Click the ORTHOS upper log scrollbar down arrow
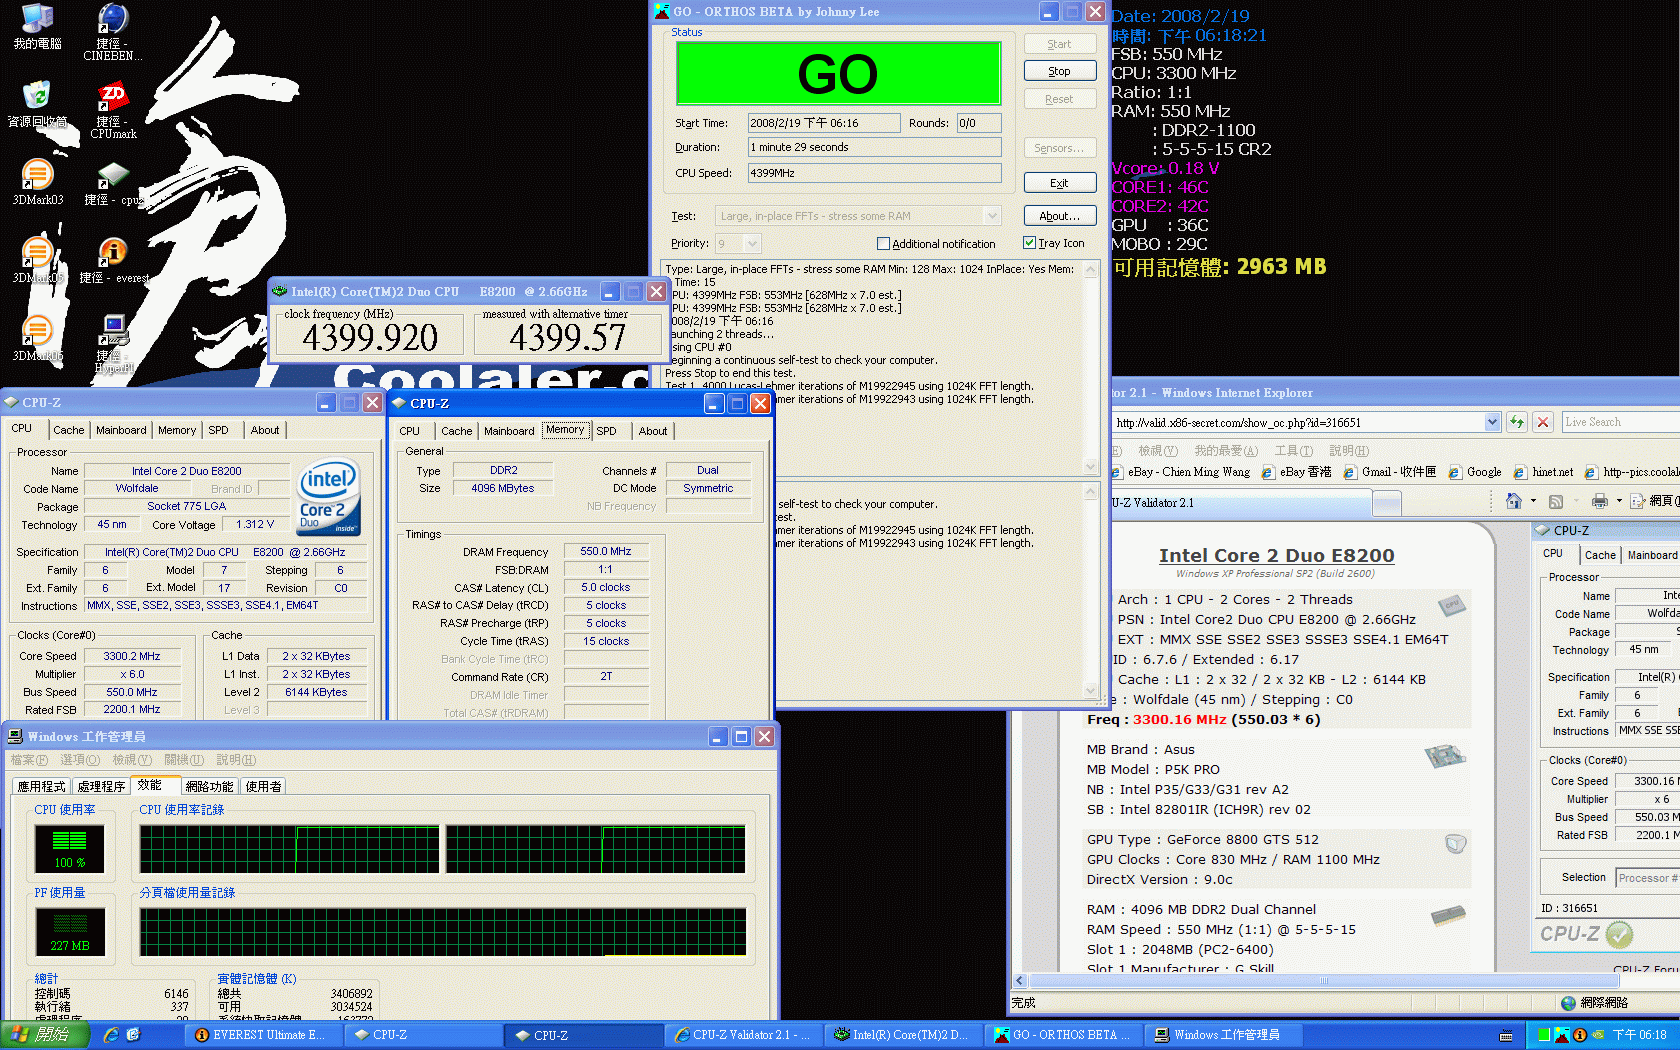This screenshot has height=1050, width=1680. coord(1091,466)
